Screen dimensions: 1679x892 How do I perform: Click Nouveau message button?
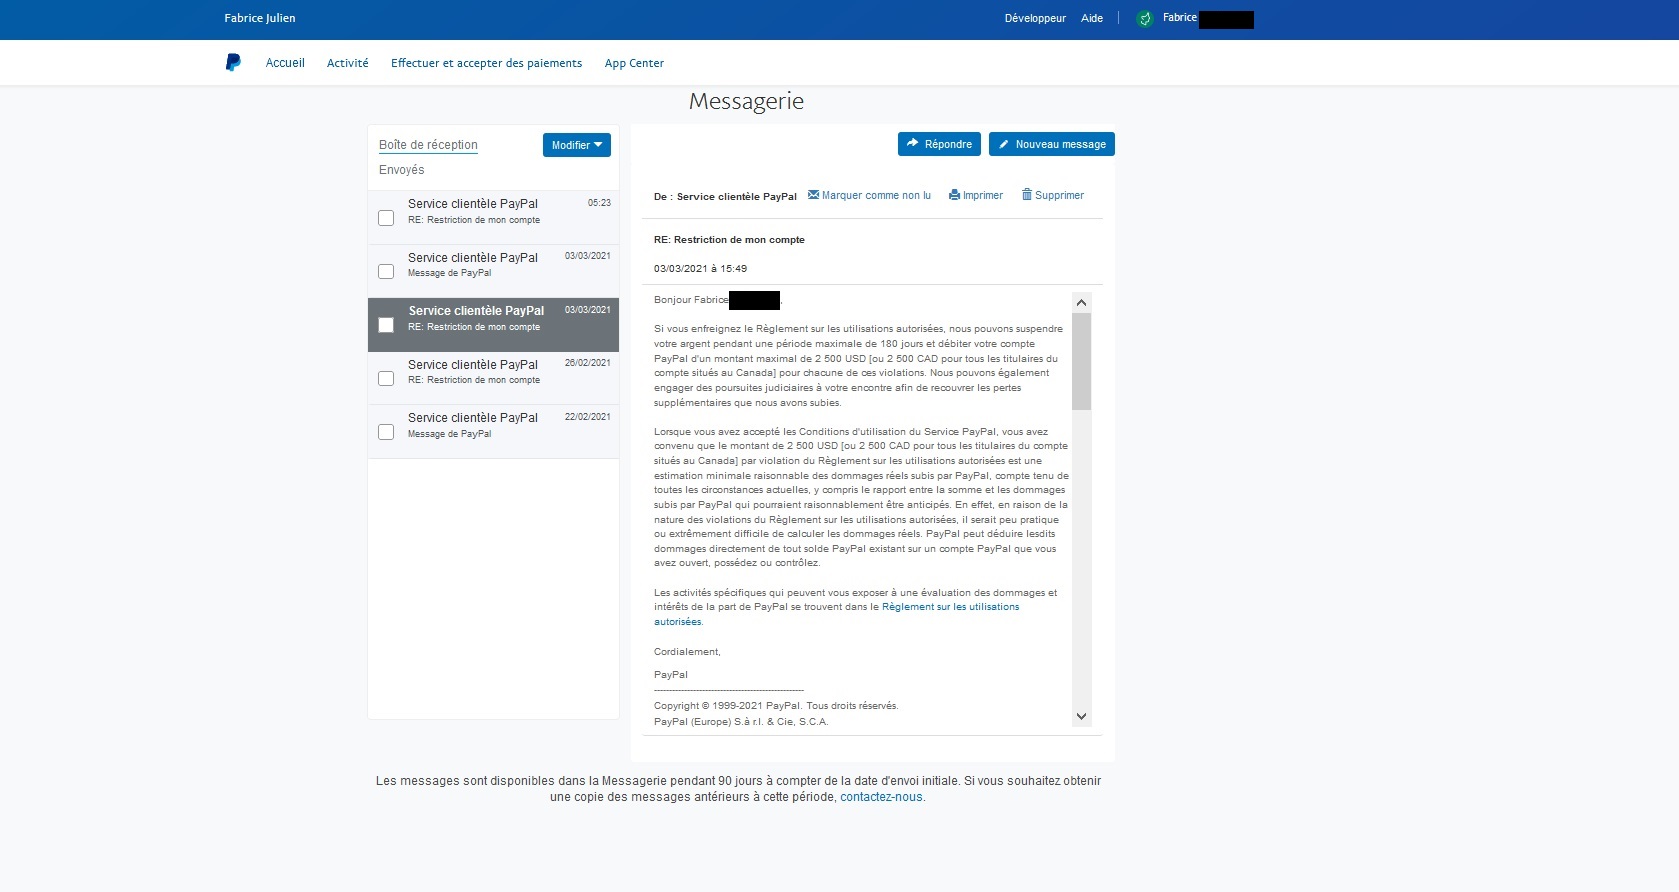pos(1052,144)
